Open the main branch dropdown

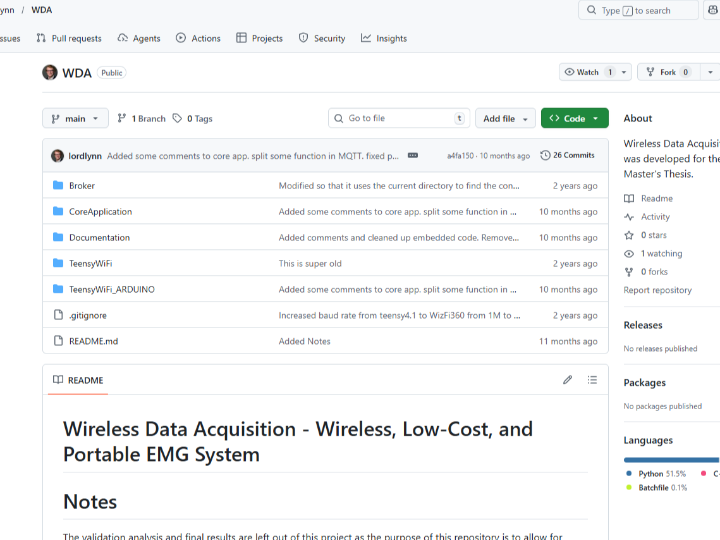(75, 118)
